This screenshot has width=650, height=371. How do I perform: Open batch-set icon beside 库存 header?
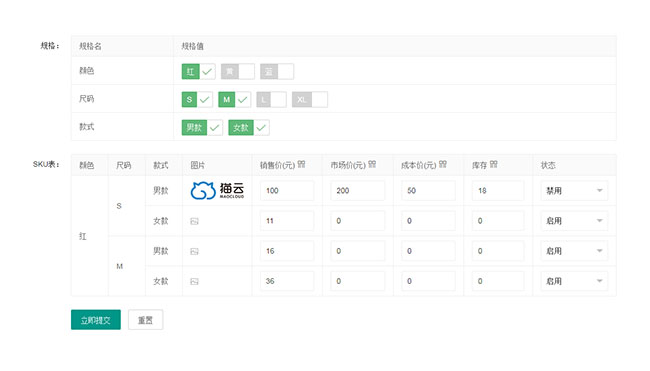pyautogui.click(x=493, y=164)
